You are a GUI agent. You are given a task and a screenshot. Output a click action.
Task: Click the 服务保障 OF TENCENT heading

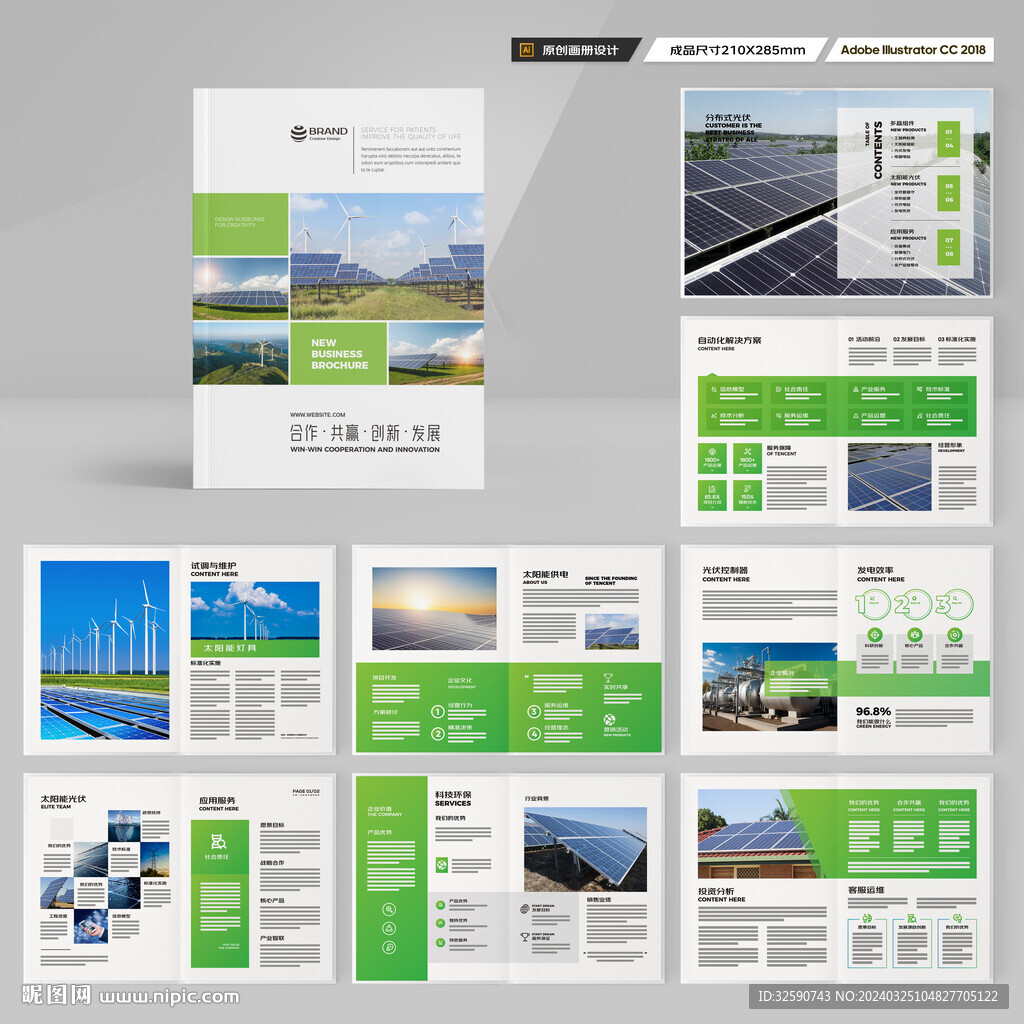tap(782, 450)
